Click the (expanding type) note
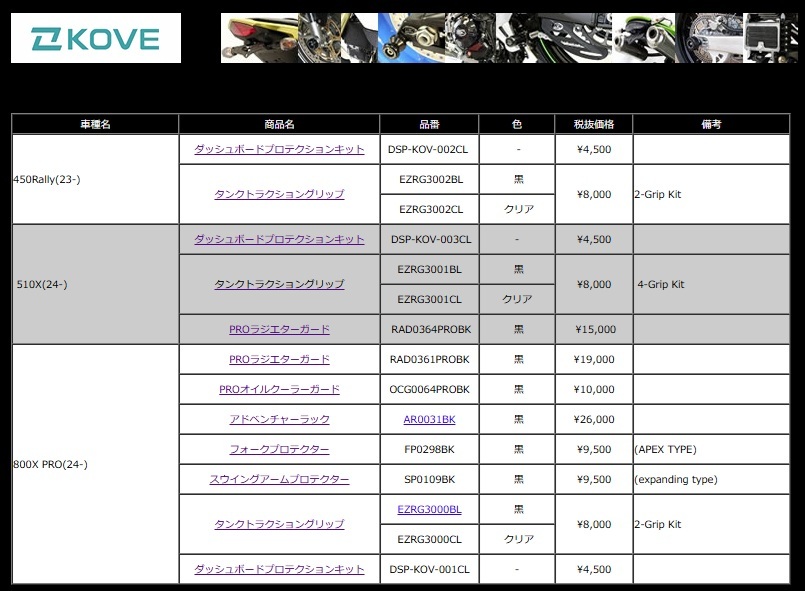Screen dimensions: 805x591 (x=676, y=479)
